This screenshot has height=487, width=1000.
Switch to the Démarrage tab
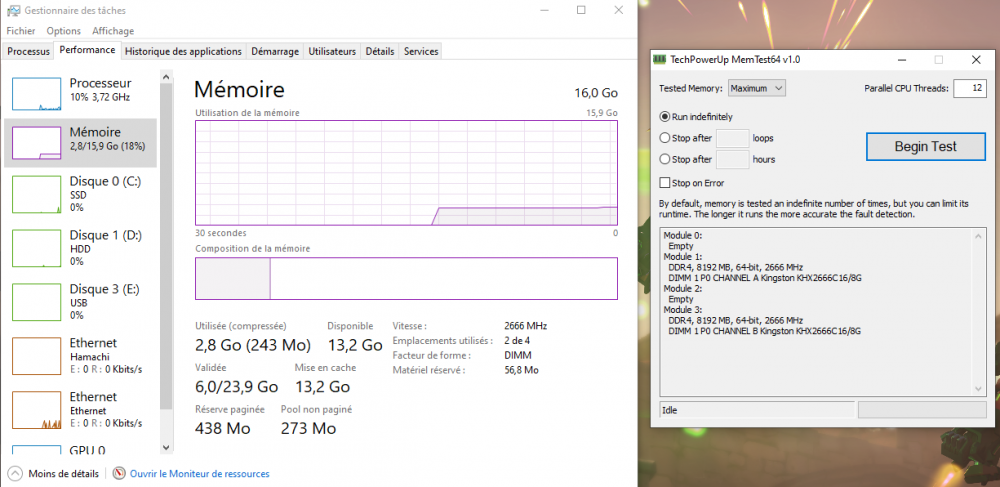coord(274,51)
